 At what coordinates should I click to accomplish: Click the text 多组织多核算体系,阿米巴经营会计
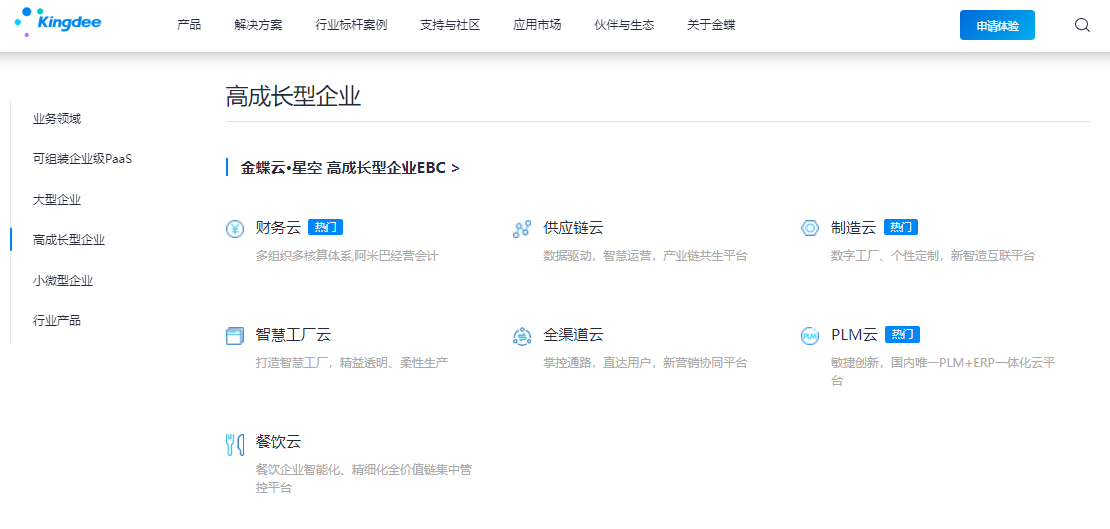[347, 256]
